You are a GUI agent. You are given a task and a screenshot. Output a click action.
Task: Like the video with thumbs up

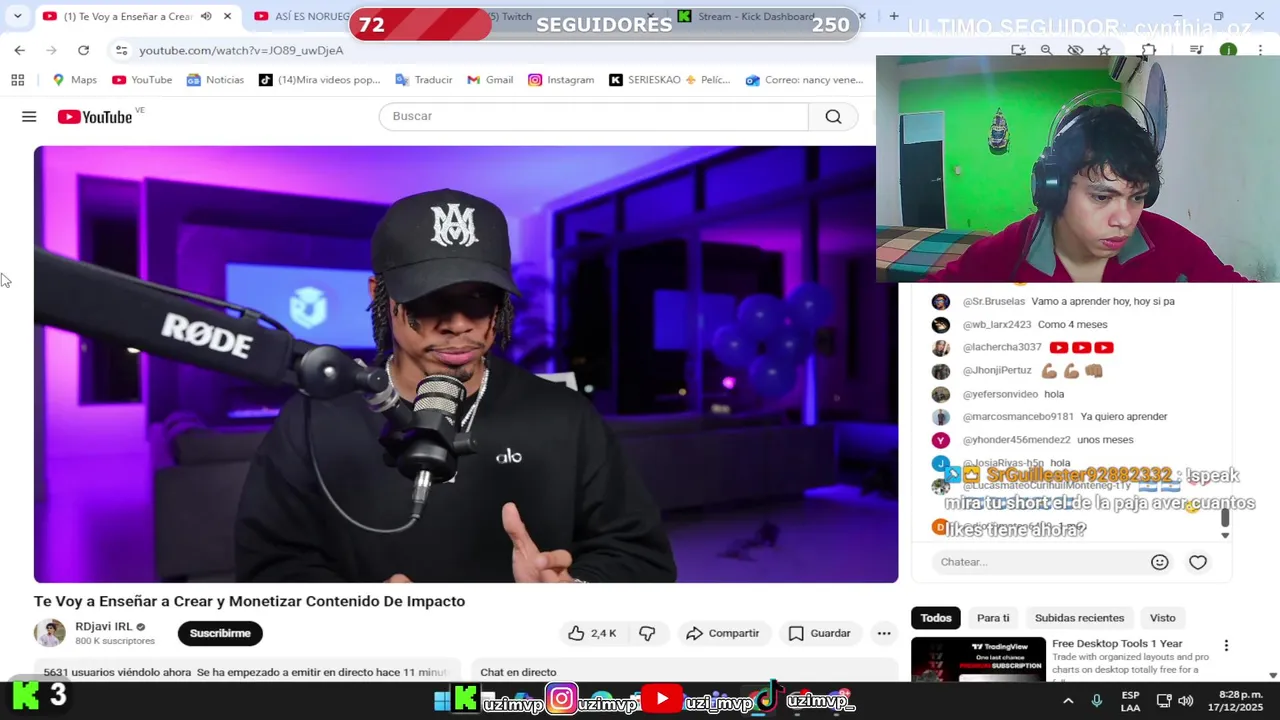[592, 633]
